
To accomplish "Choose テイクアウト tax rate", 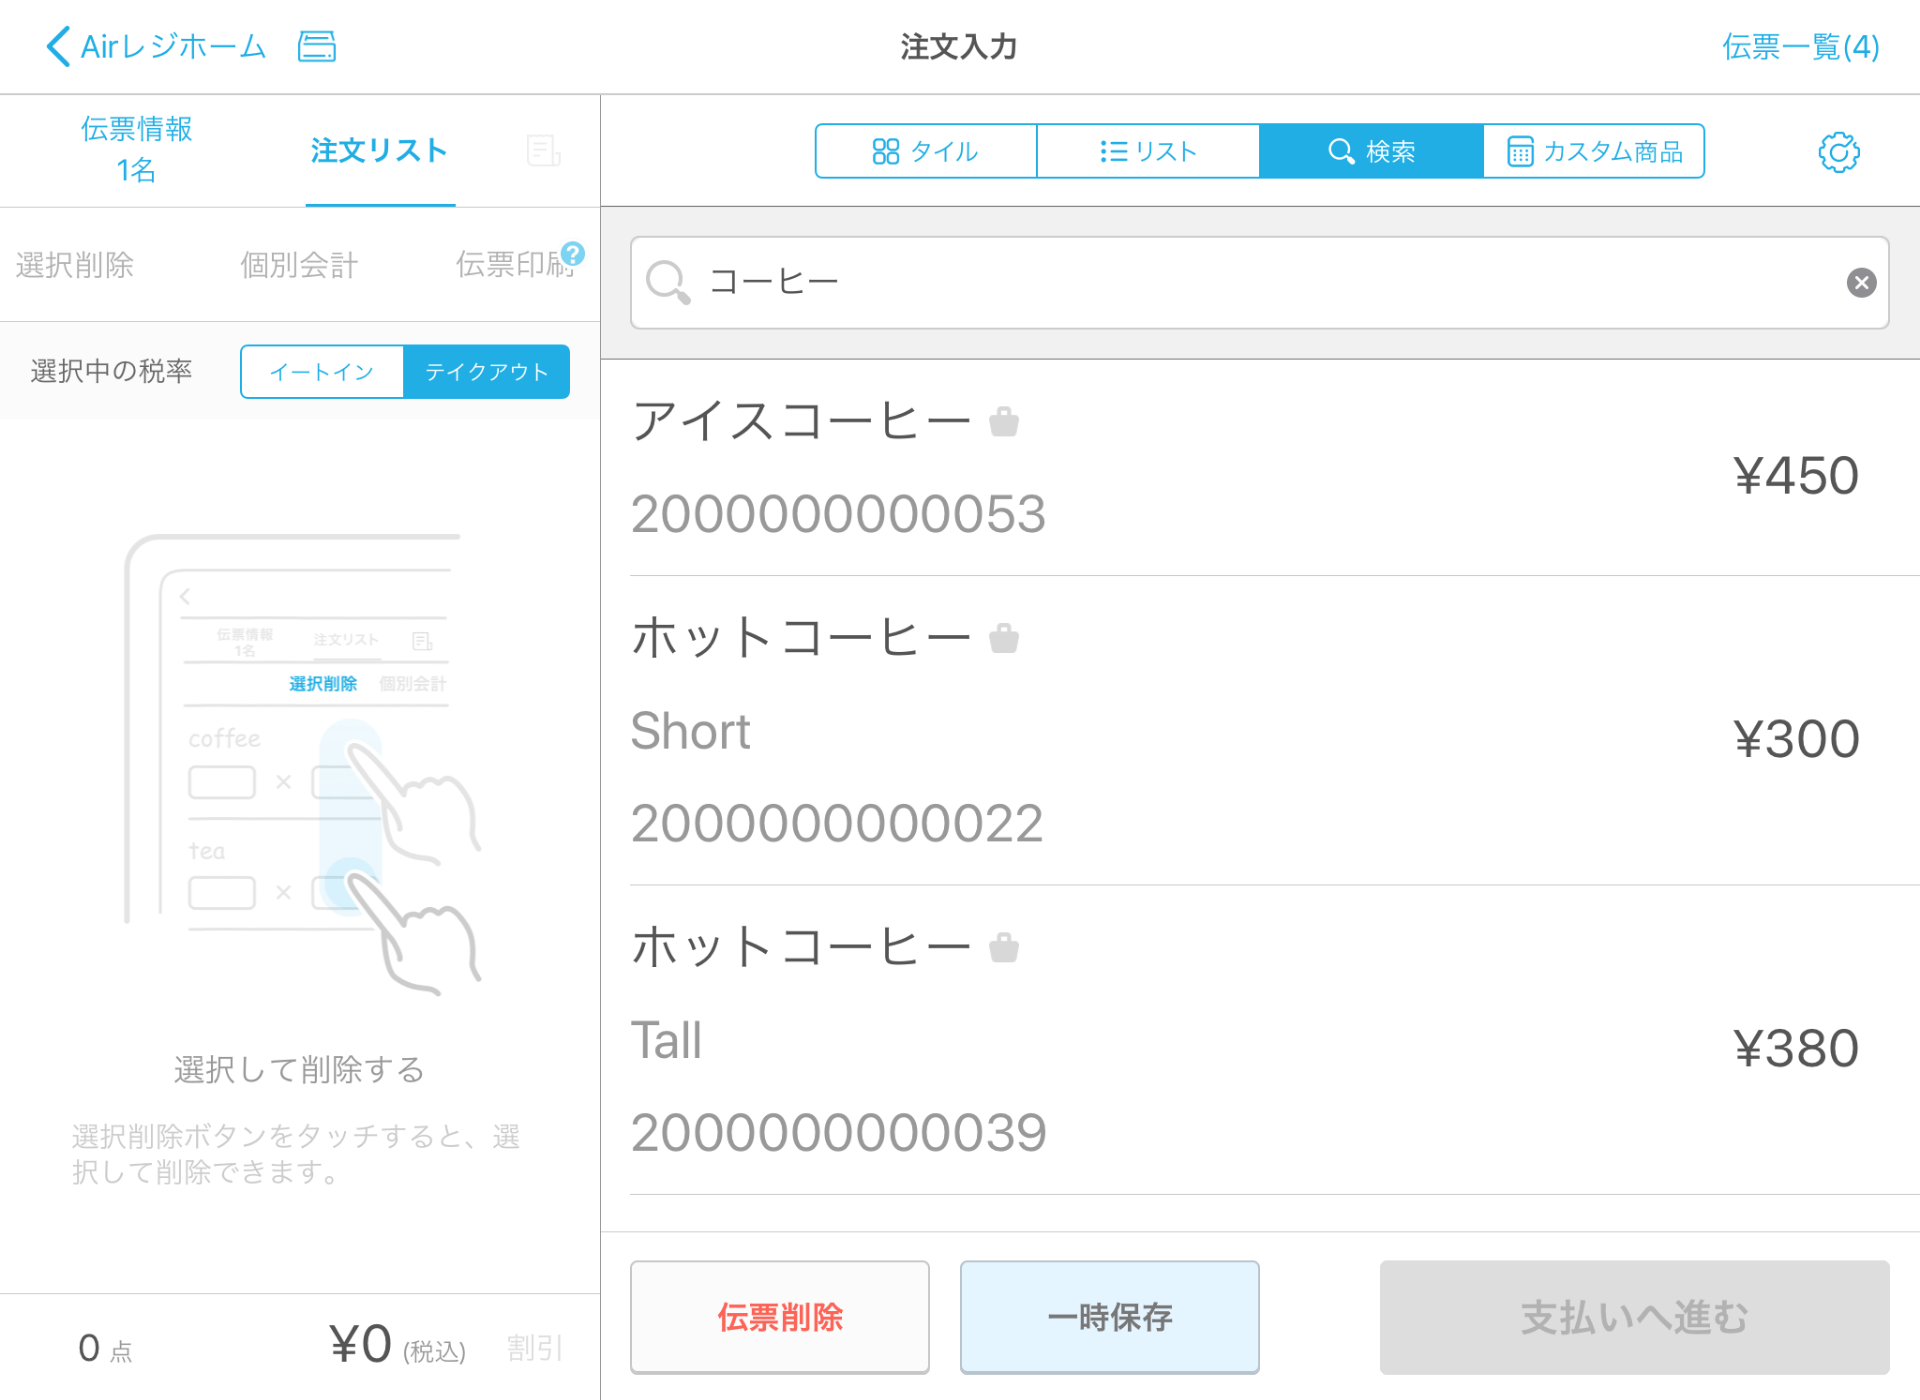I will pyautogui.click(x=487, y=372).
